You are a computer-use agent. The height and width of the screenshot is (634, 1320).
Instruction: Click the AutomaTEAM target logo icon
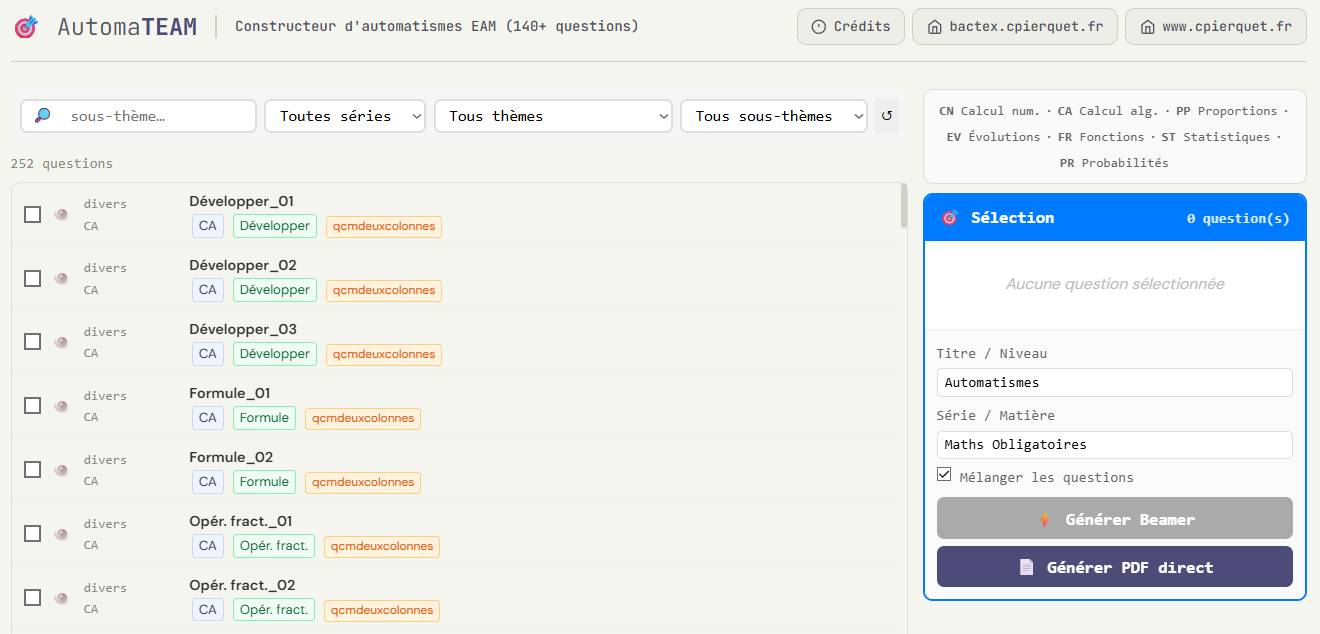(26, 27)
